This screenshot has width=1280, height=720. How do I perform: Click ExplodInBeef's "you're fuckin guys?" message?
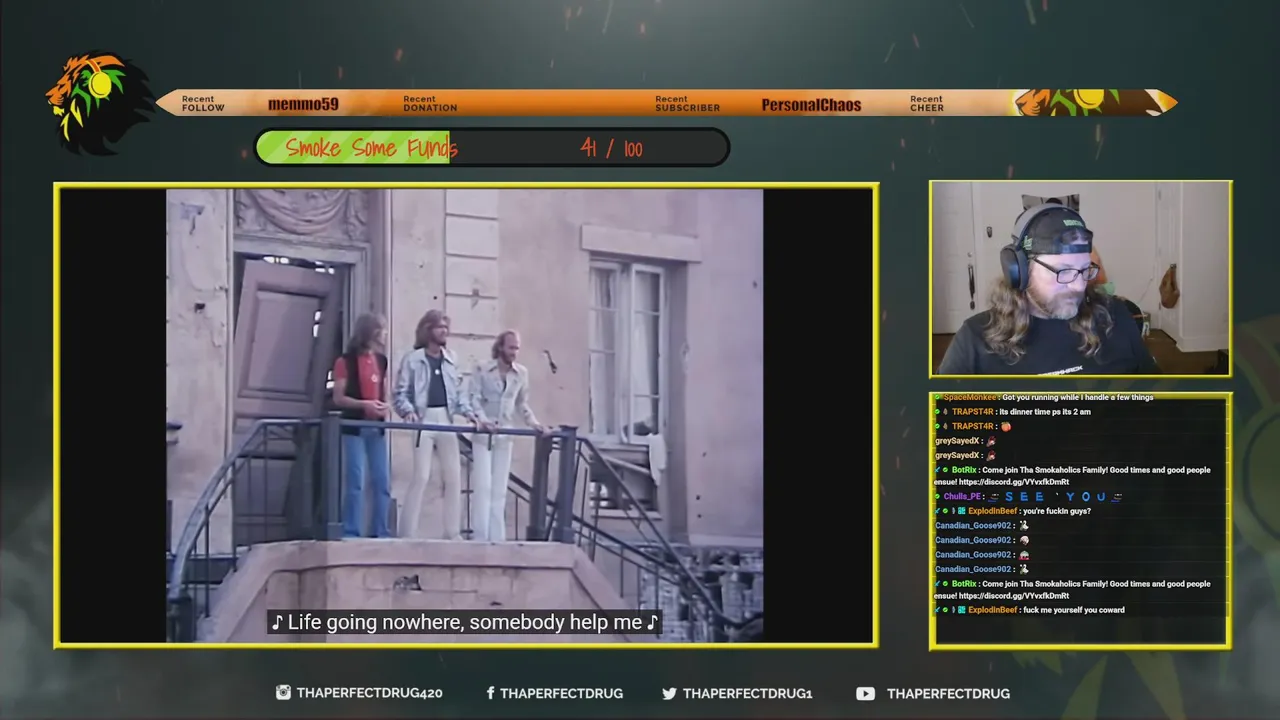click(1012, 511)
